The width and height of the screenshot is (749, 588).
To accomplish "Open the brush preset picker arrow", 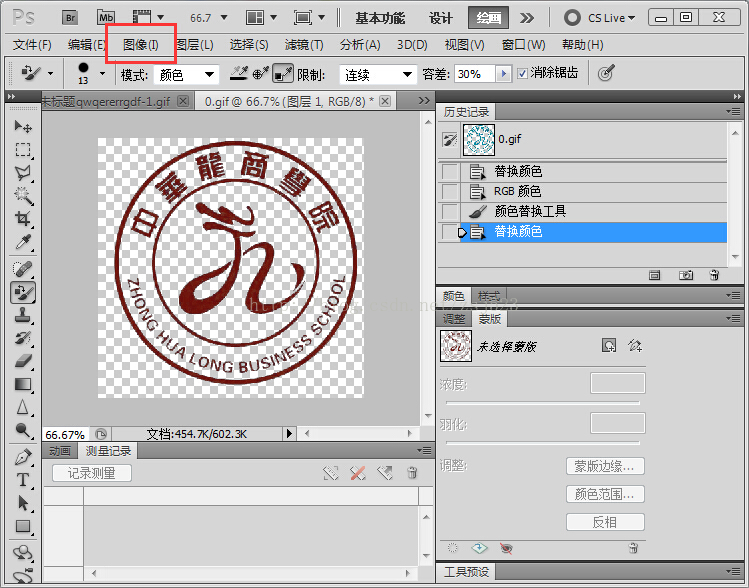I will [102, 74].
